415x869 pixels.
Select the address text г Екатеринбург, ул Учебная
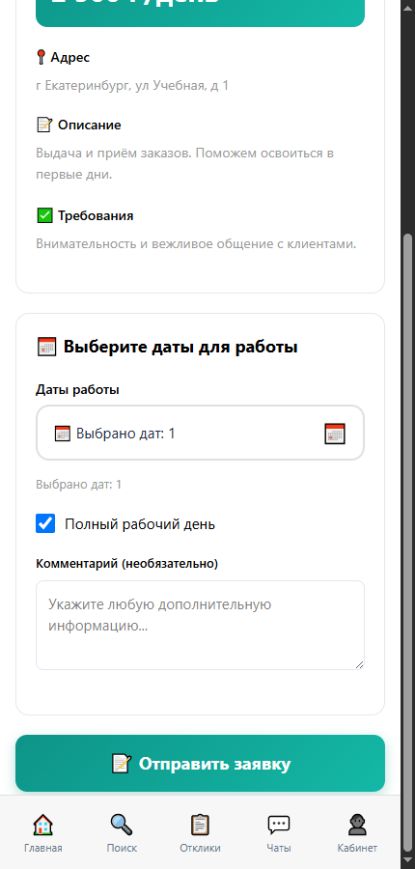(x=132, y=85)
